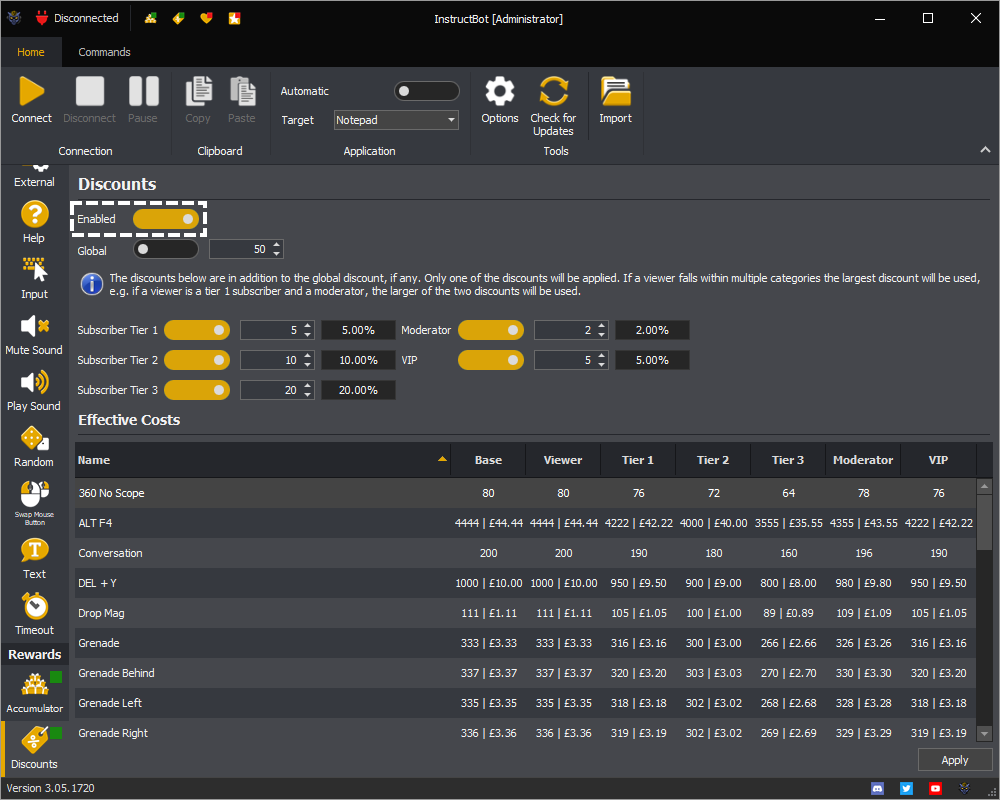This screenshot has height=800, width=1000.
Task: Click the InstructBot logo in status bar
Action: pyautogui.click(x=964, y=789)
